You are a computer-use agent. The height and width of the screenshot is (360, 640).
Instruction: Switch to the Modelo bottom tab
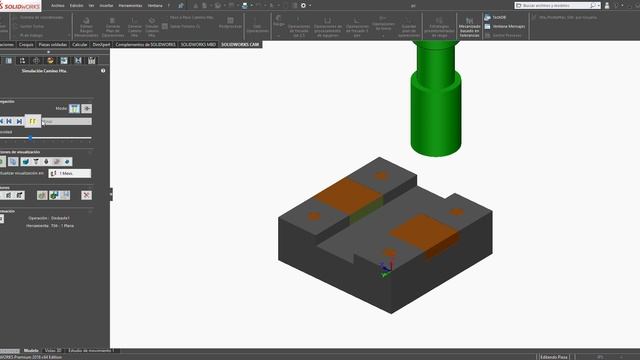tap(31, 351)
